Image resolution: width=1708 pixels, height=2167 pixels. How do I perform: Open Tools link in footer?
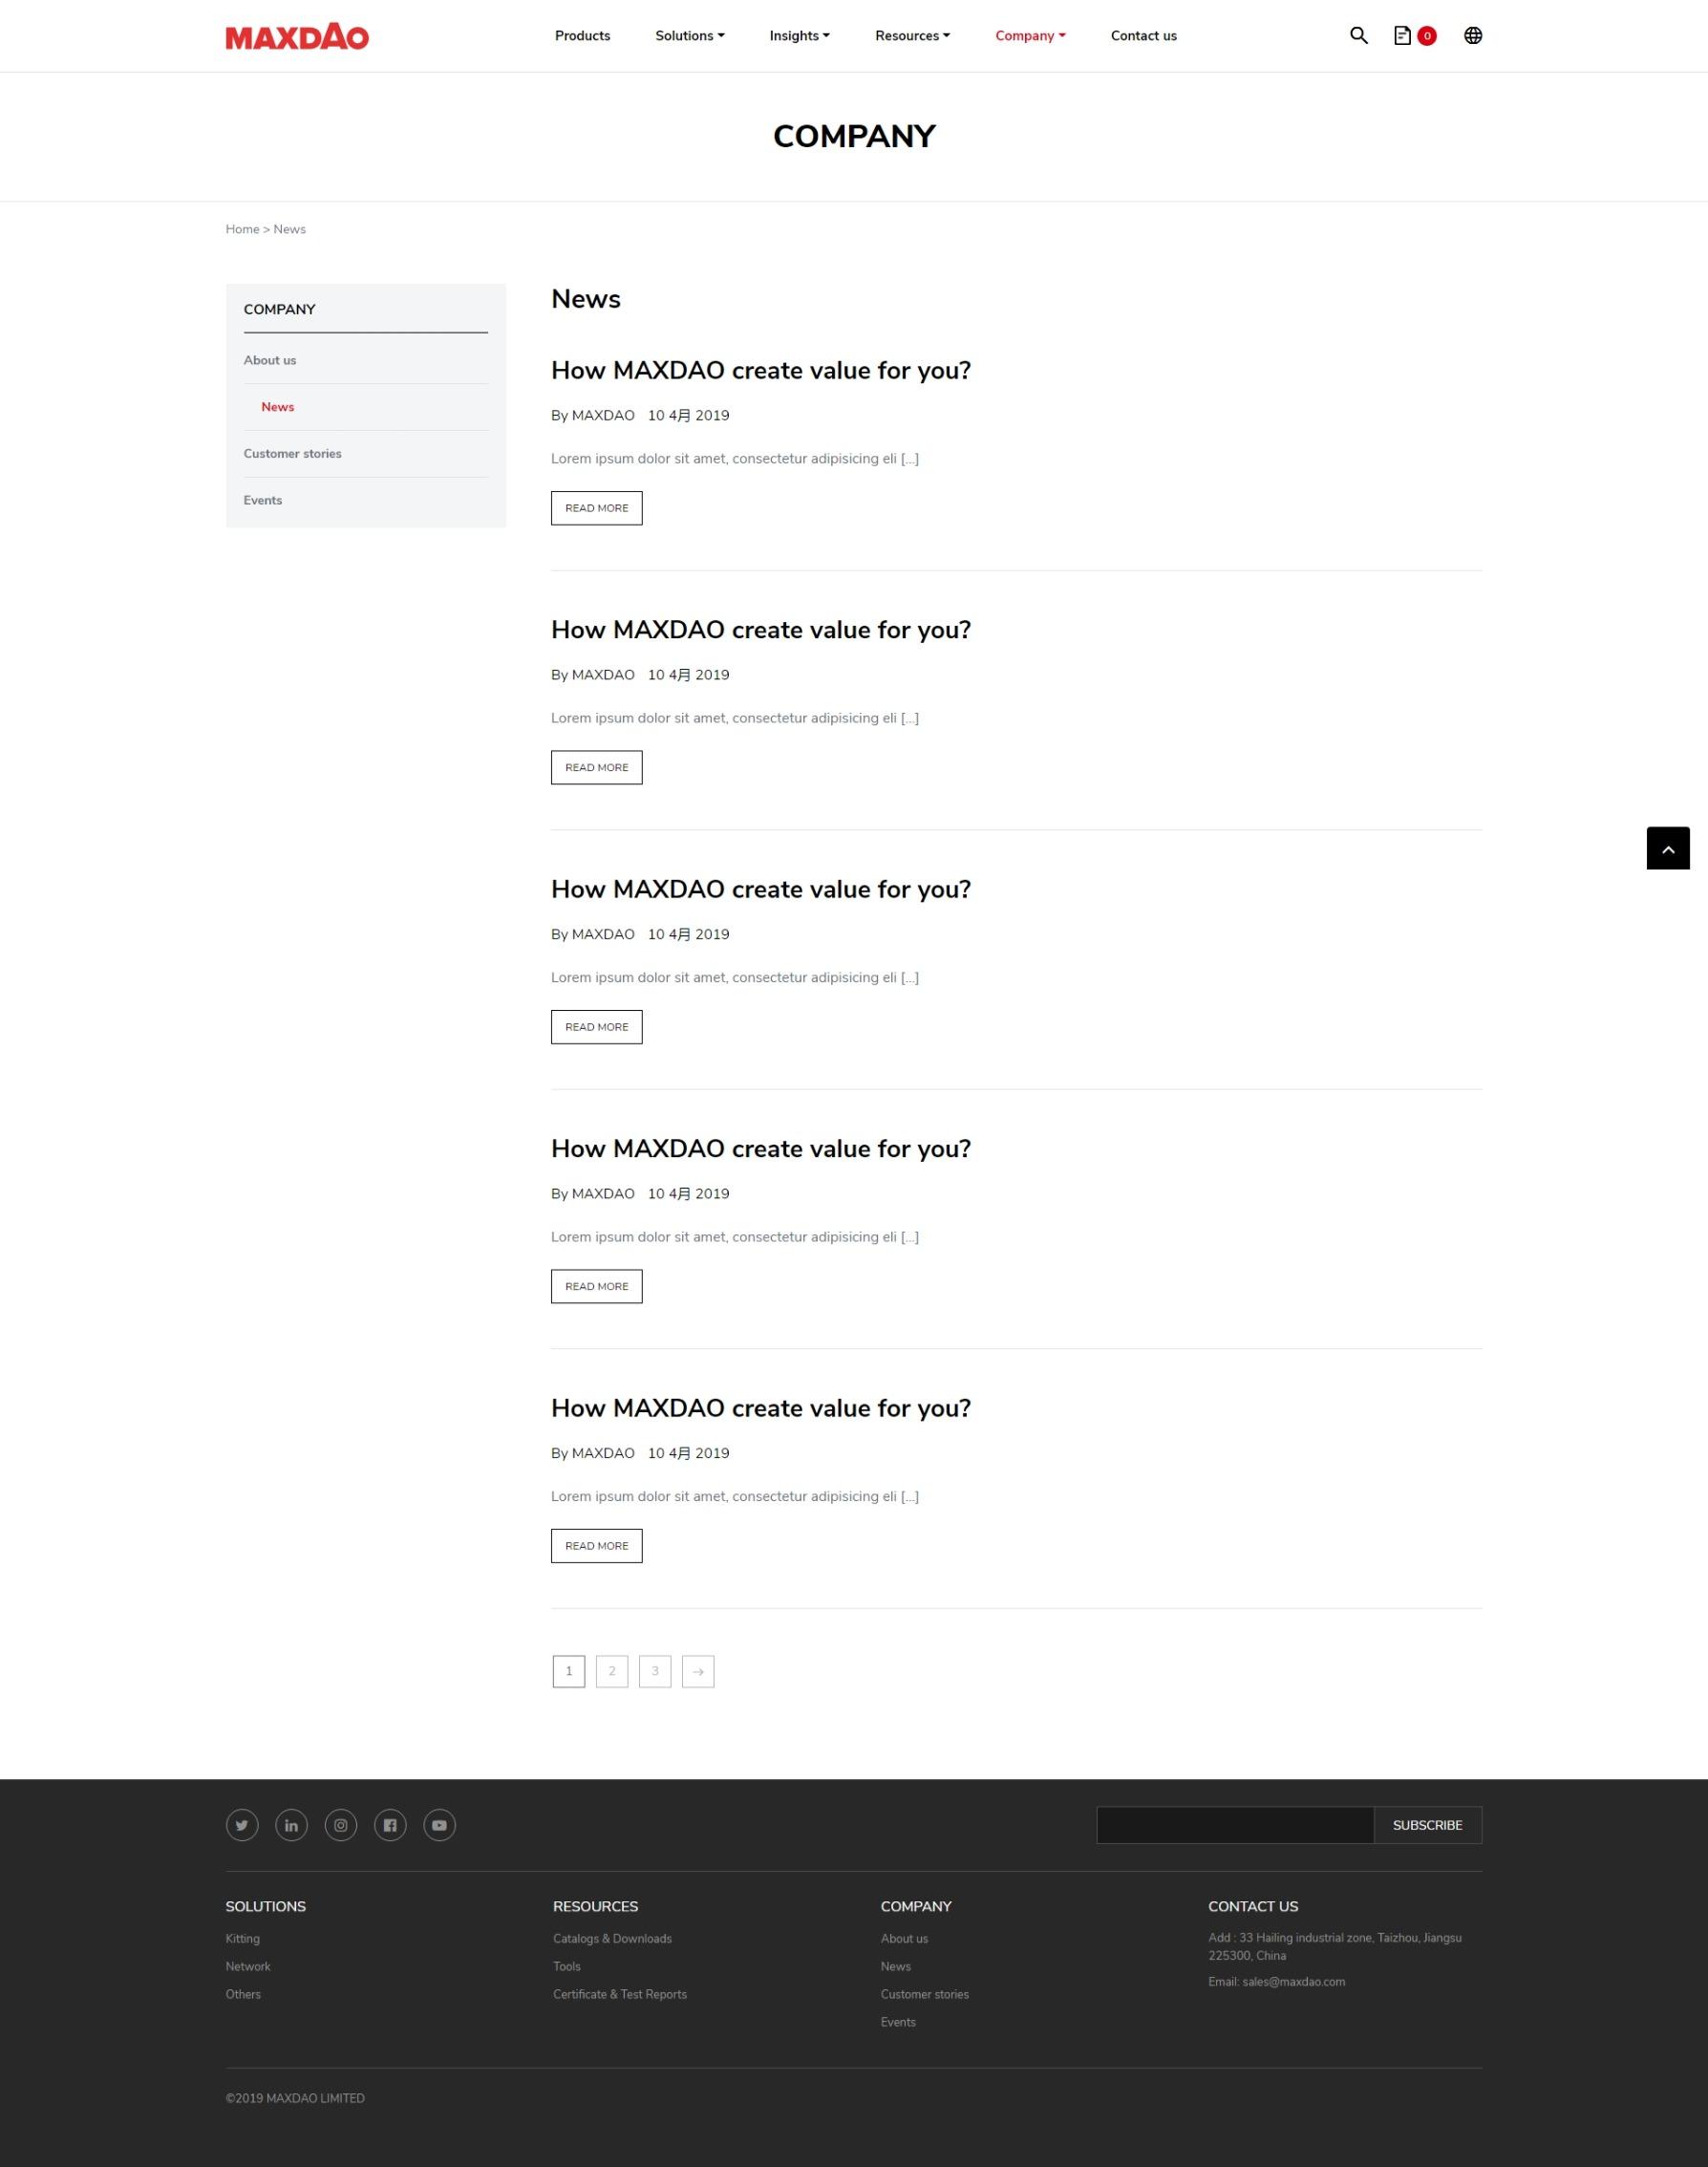click(x=567, y=1966)
